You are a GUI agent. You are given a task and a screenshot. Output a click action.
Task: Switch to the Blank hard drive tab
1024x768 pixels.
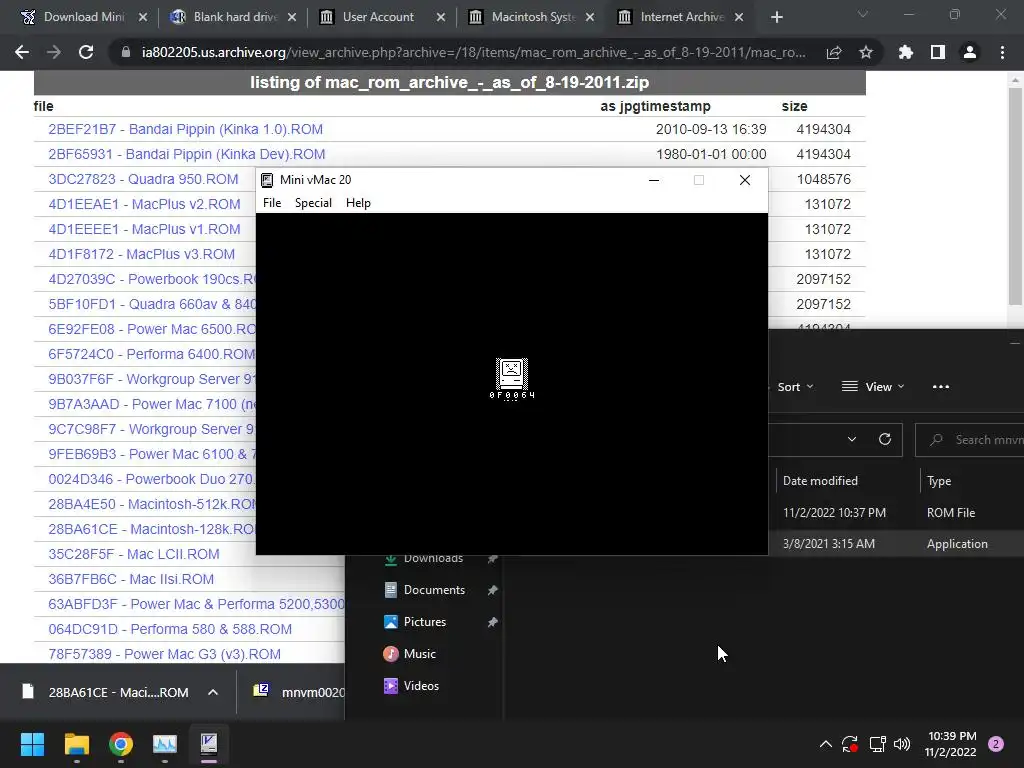pos(234,17)
